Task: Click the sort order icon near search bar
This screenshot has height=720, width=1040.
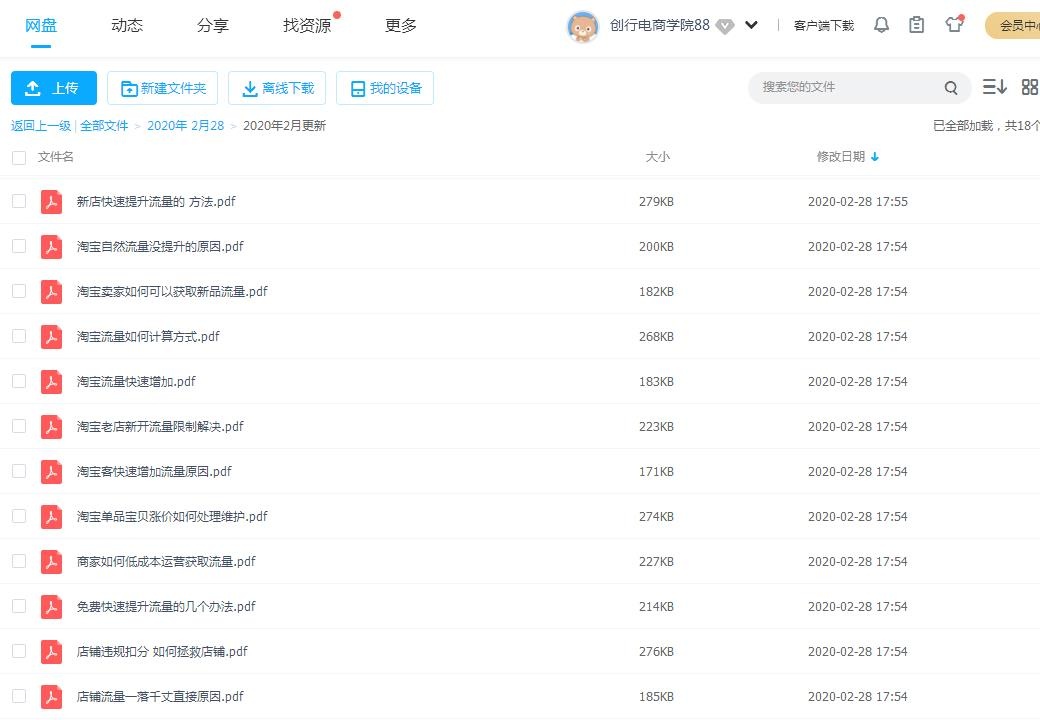Action: 995,88
